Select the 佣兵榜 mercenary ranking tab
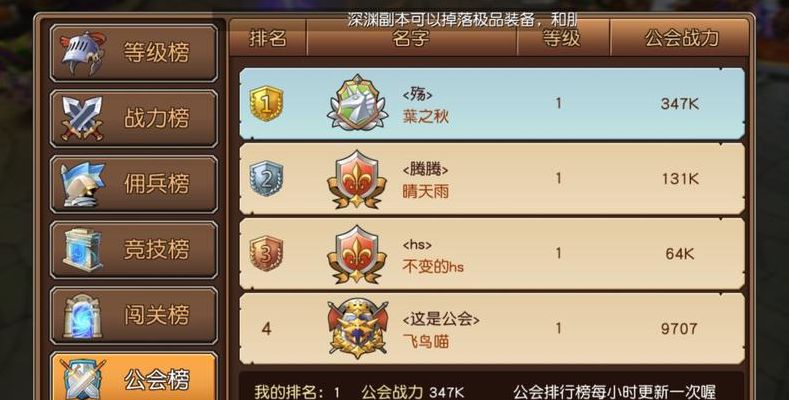 [x=134, y=184]
